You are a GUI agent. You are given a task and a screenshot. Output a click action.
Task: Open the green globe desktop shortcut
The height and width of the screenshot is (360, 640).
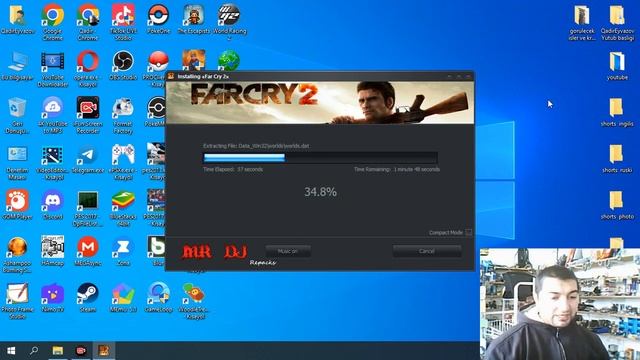[x=229, y=60]
